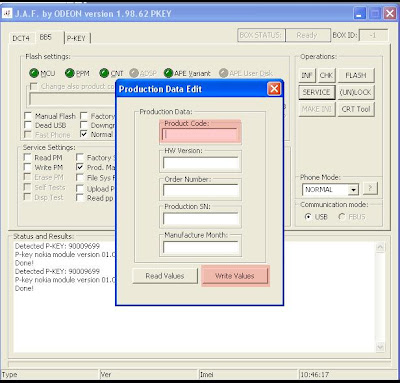Screen dimensions: 400x383
Task: Click the BOX STATUS Ready field
Action: pyautogui.click(x=307, y=35)
